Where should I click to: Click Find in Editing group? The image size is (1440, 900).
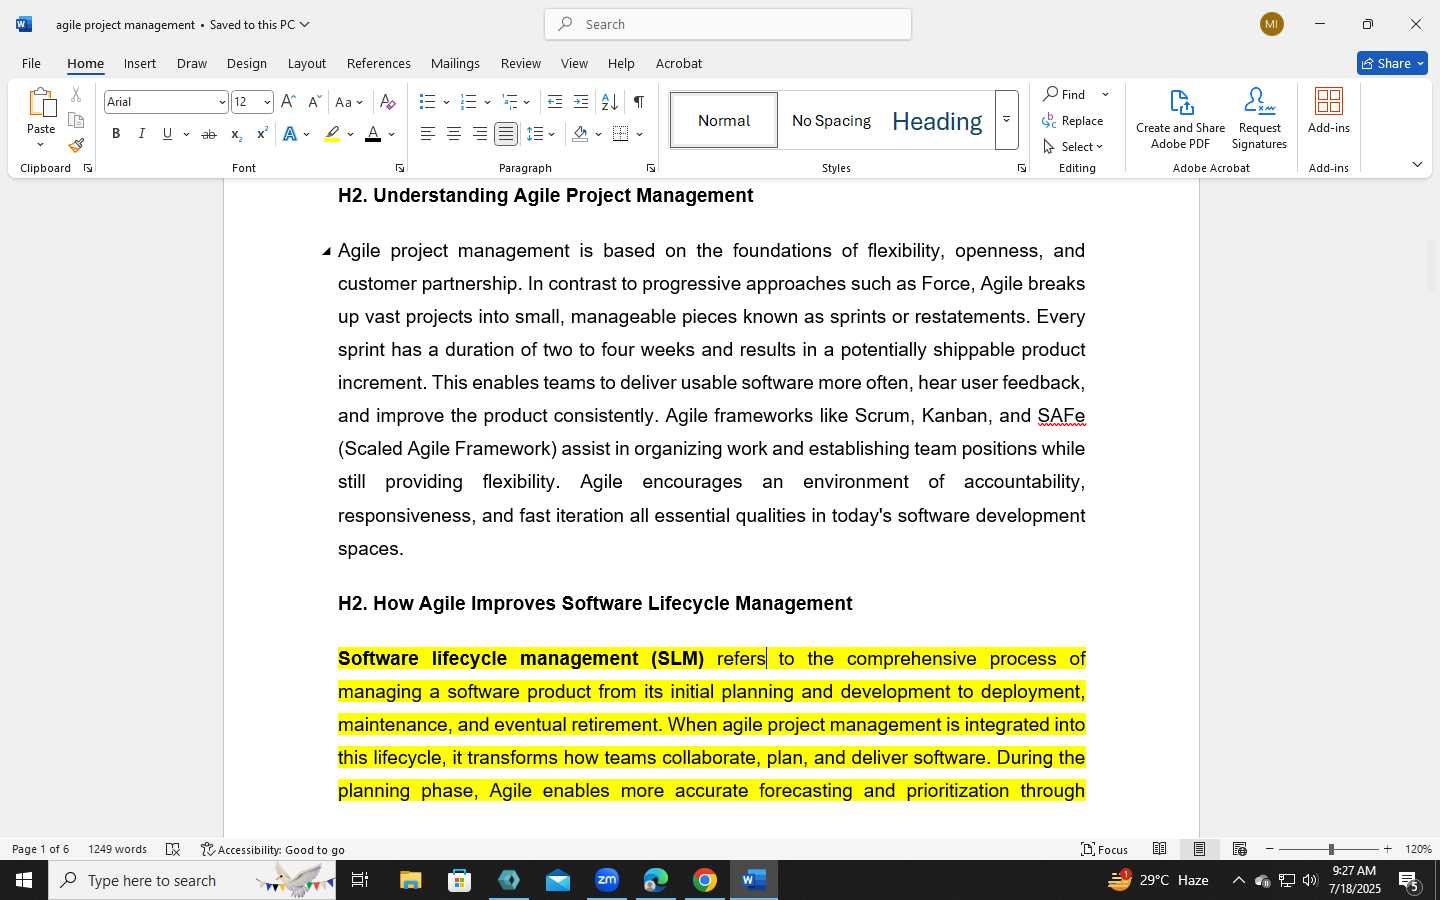[x=1065, y=94]
